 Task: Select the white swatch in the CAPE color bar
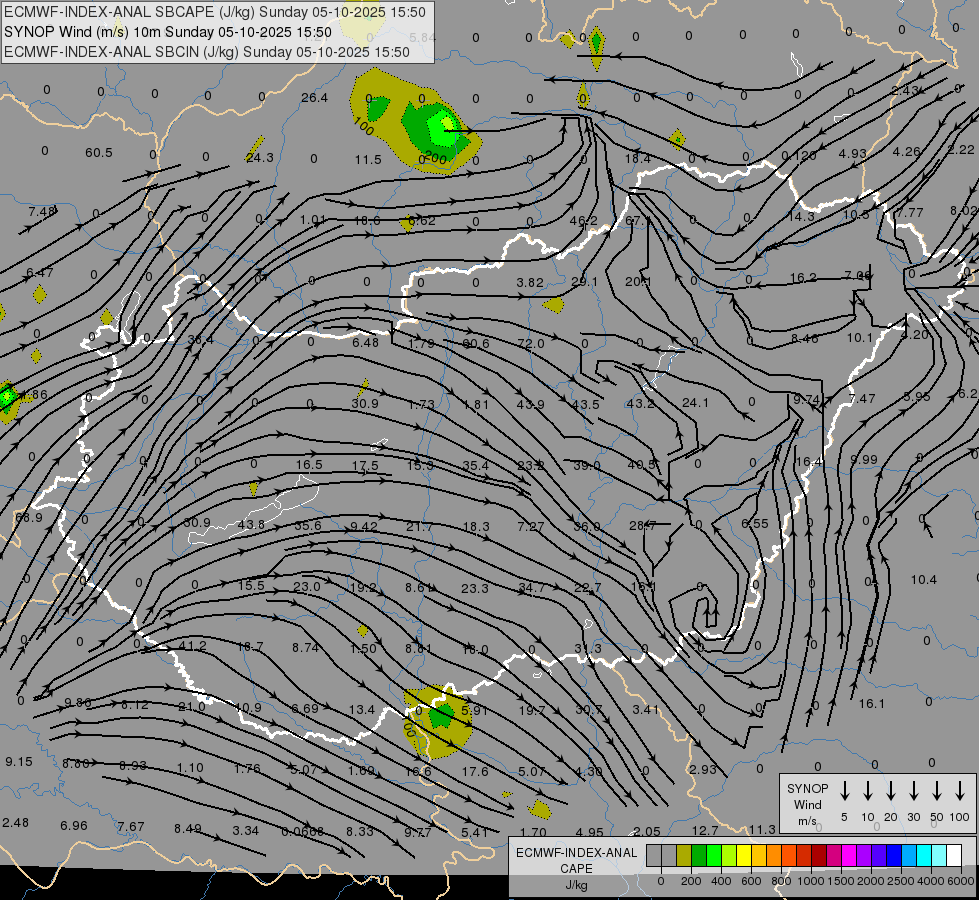point(954,856)
